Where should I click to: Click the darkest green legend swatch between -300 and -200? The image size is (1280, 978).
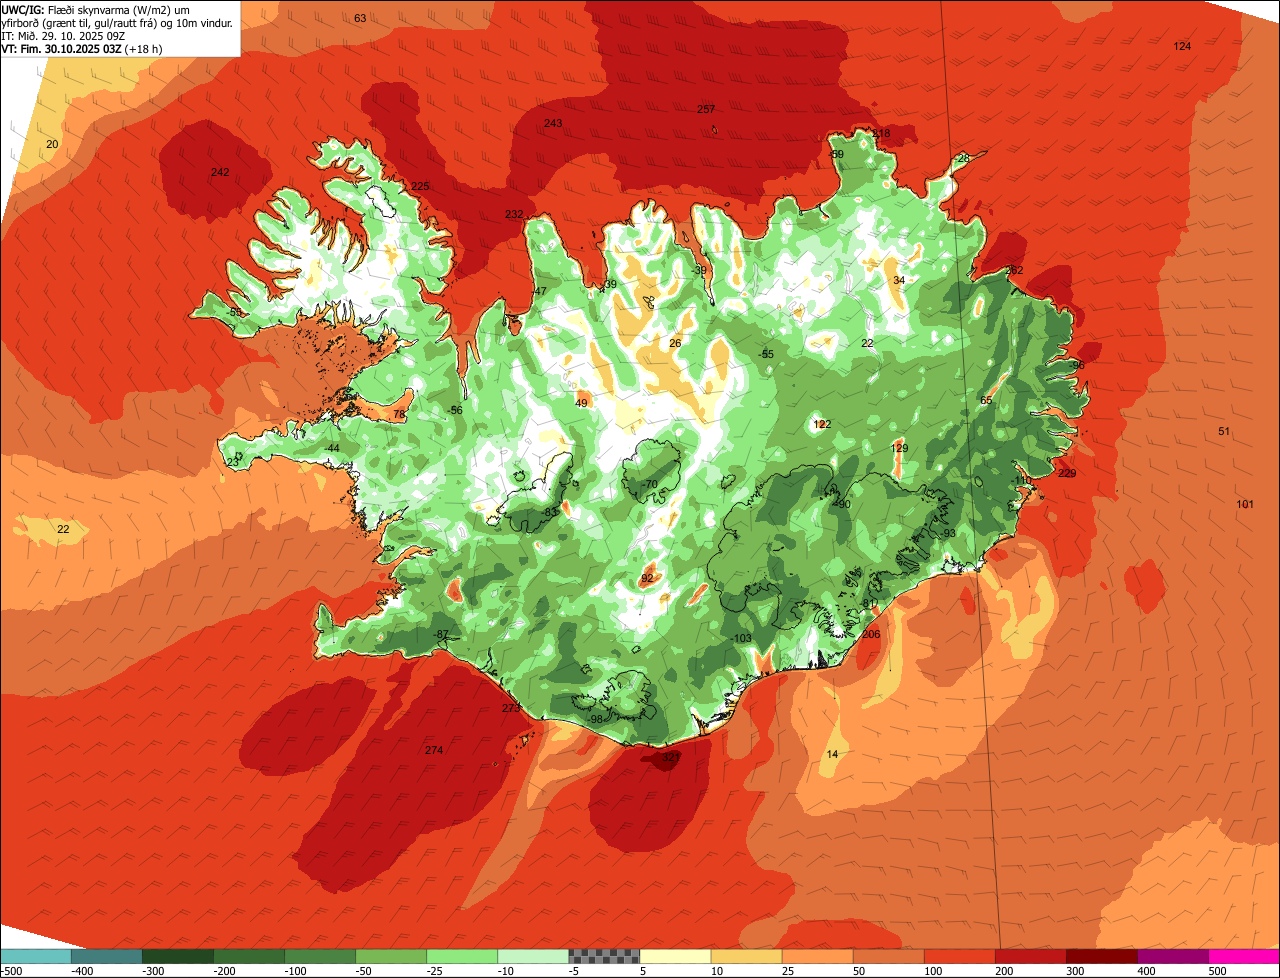pos(178,956)
